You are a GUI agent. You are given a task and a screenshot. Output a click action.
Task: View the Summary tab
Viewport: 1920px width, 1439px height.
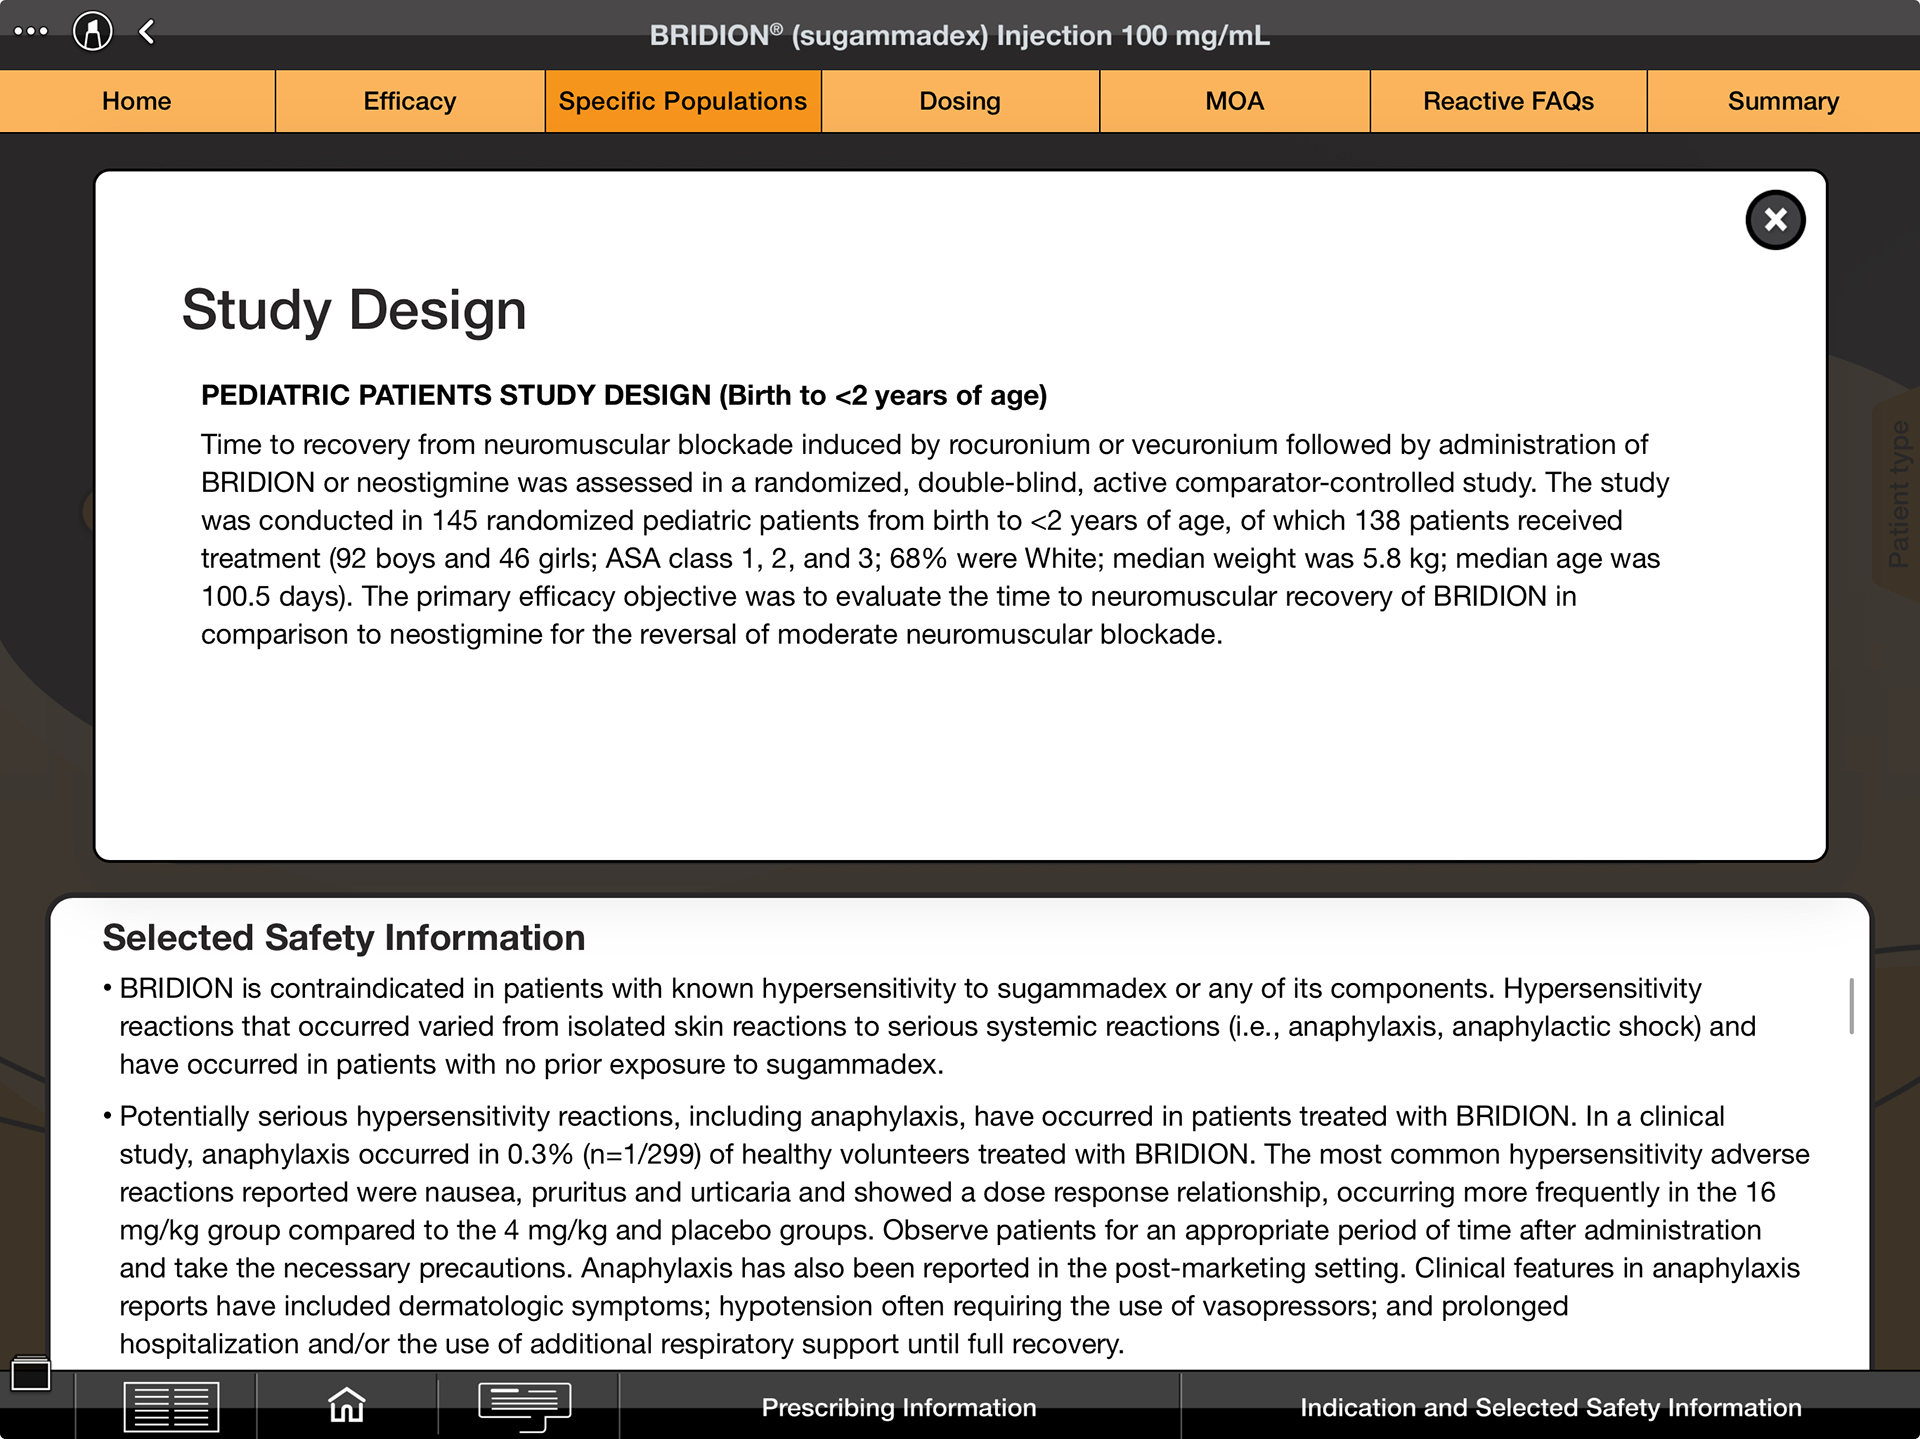[1783, 101]
